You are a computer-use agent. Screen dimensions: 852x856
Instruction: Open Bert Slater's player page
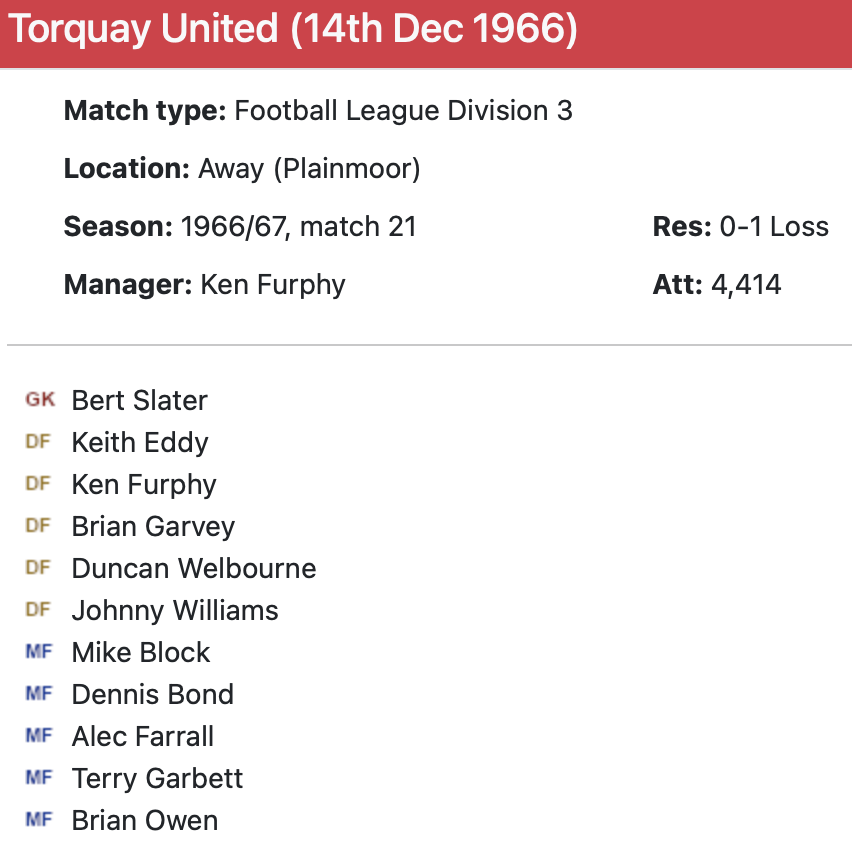[139, 400]
